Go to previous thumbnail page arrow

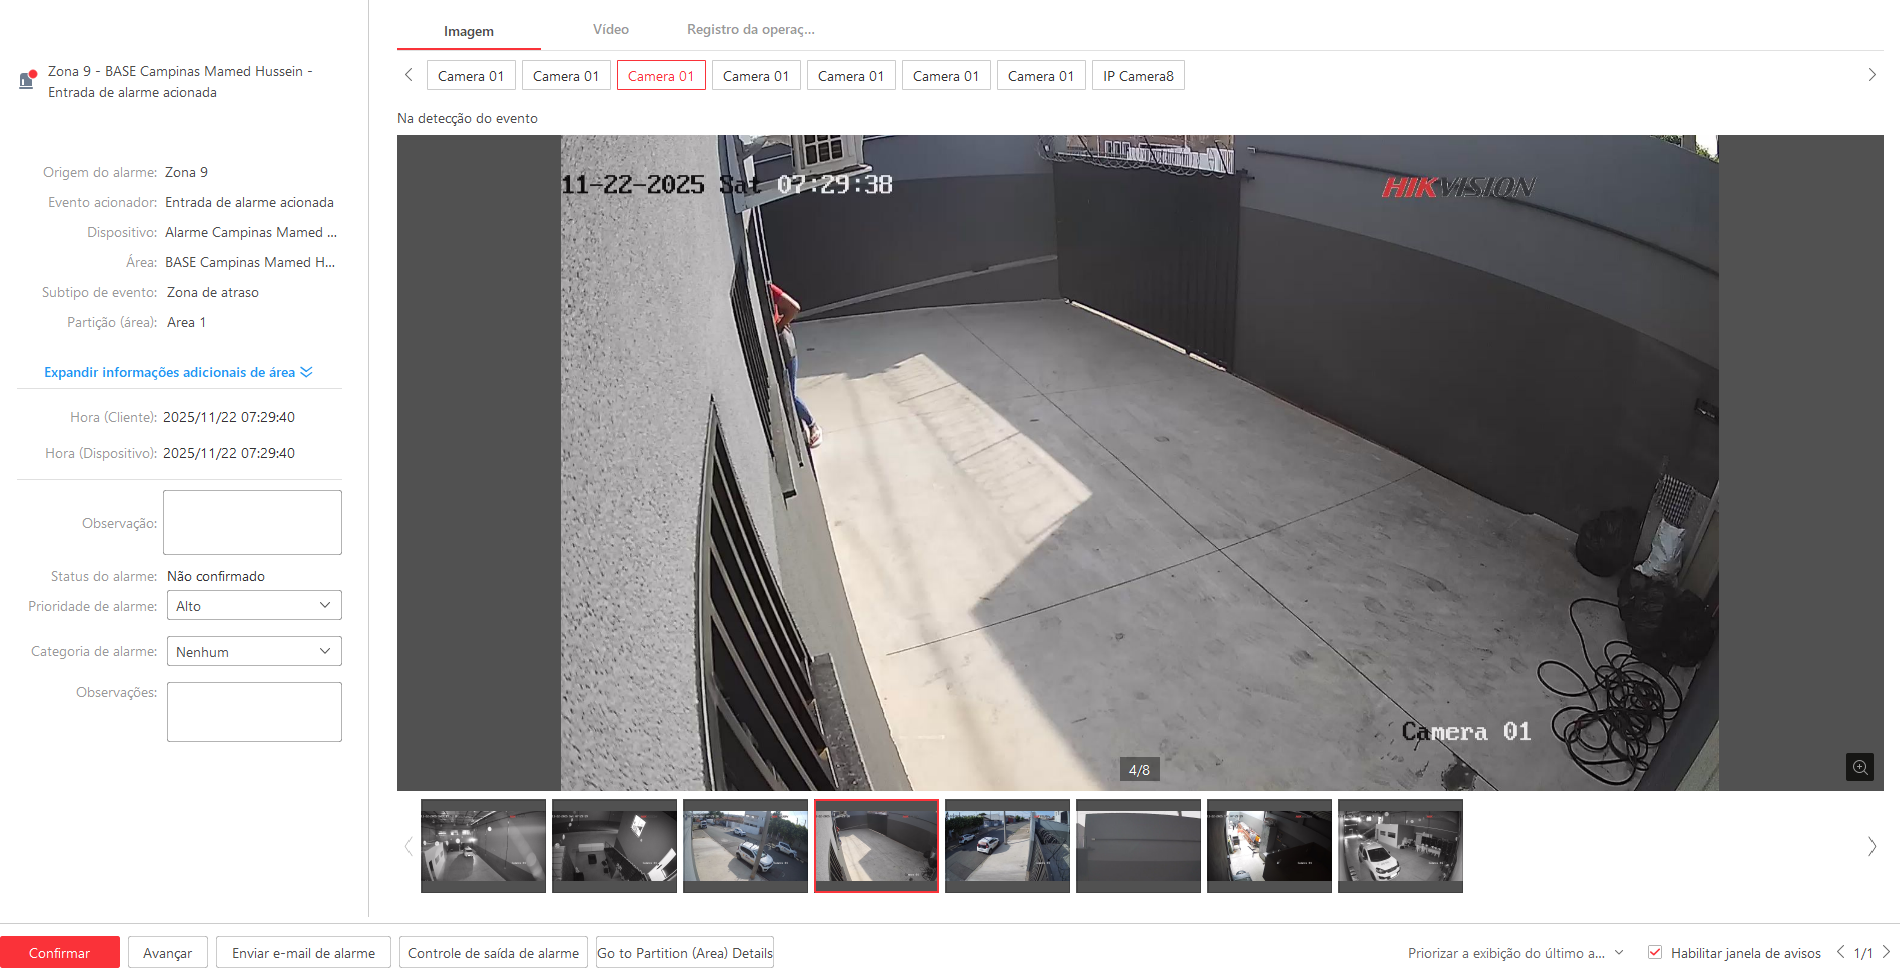click(x=408, y=846)
